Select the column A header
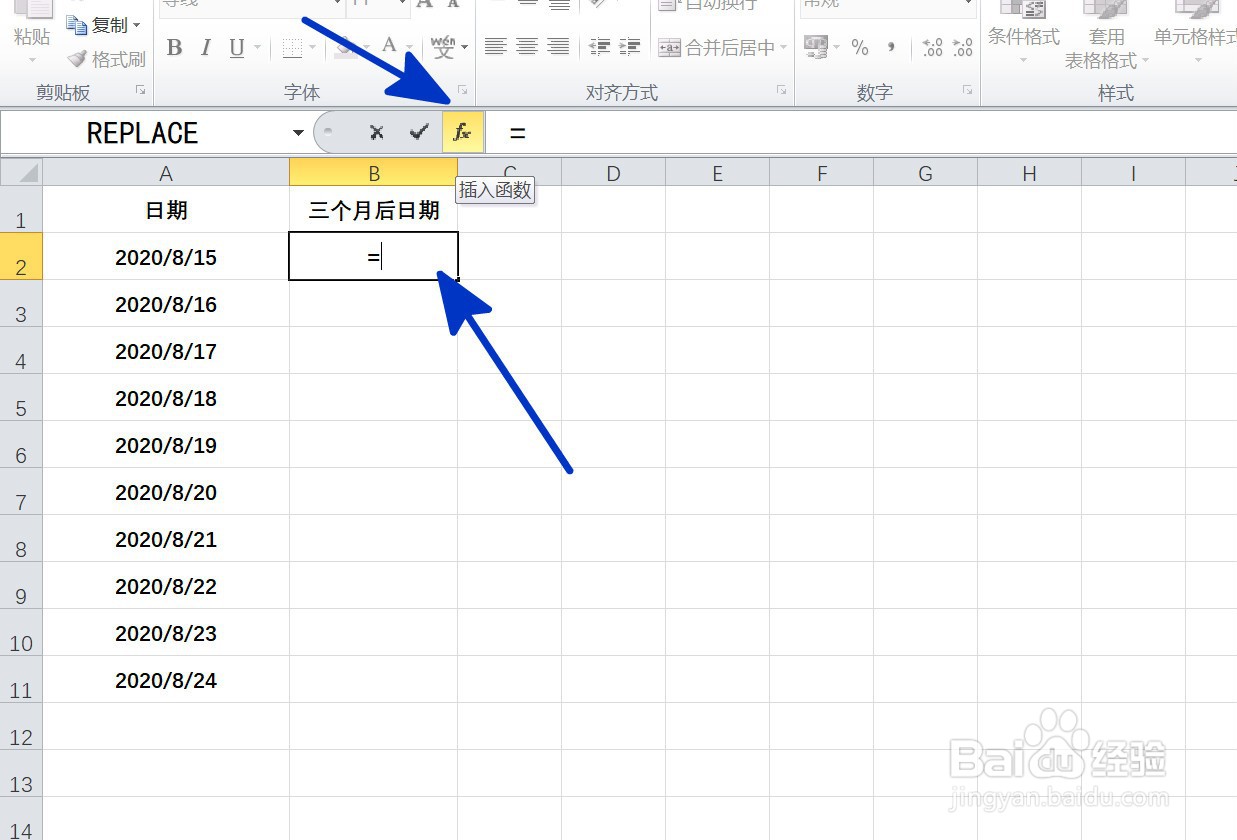 click(166, 173)
